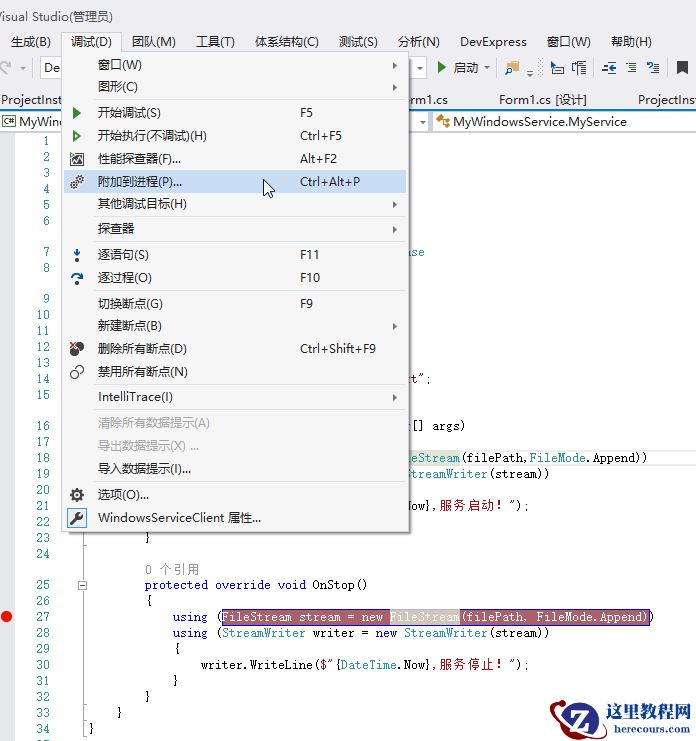Open the 测试(S) Test menu
Image resolution: width=696 pixels, height=741 pixels.
pos(358,42)
